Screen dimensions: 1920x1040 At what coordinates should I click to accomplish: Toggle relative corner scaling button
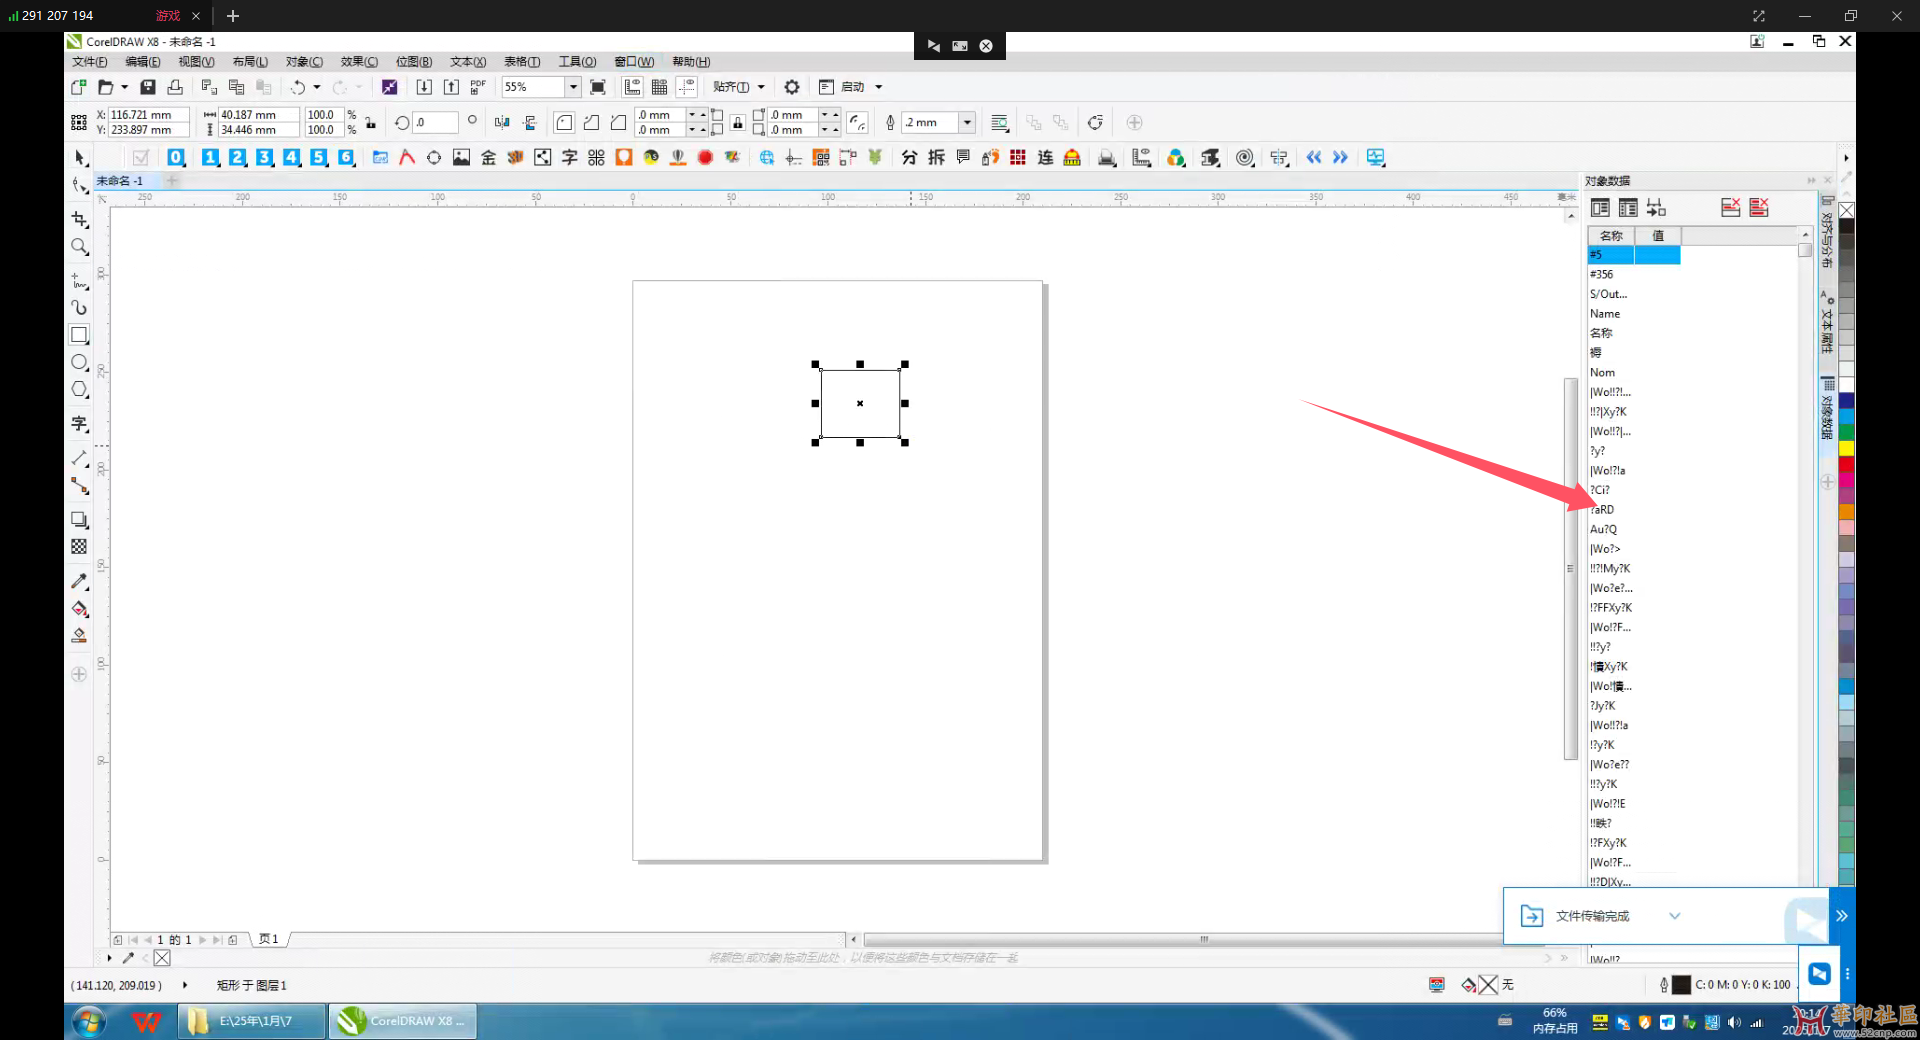click(858, 123)
